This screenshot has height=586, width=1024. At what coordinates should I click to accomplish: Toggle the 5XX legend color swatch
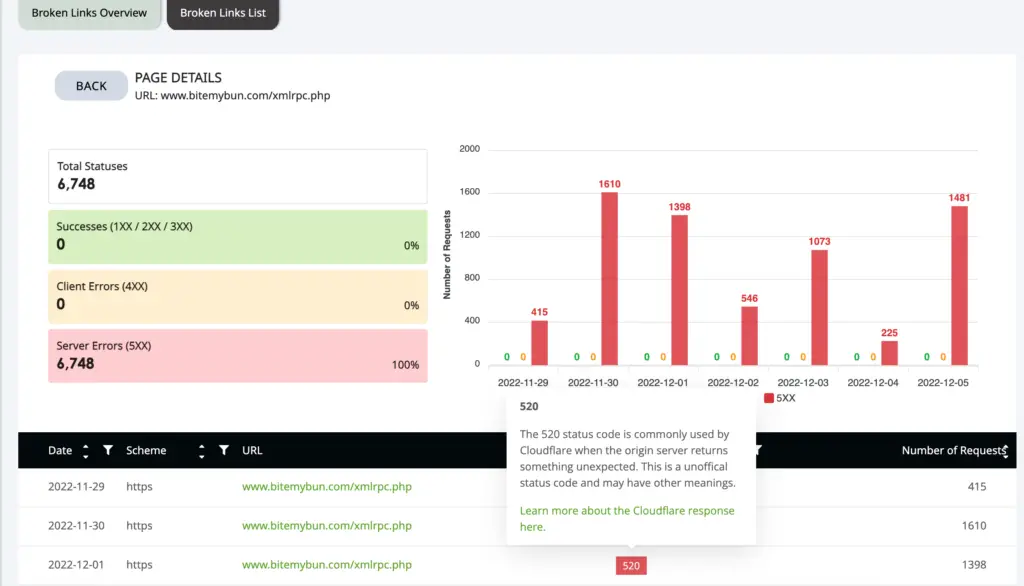coord(769,398)
